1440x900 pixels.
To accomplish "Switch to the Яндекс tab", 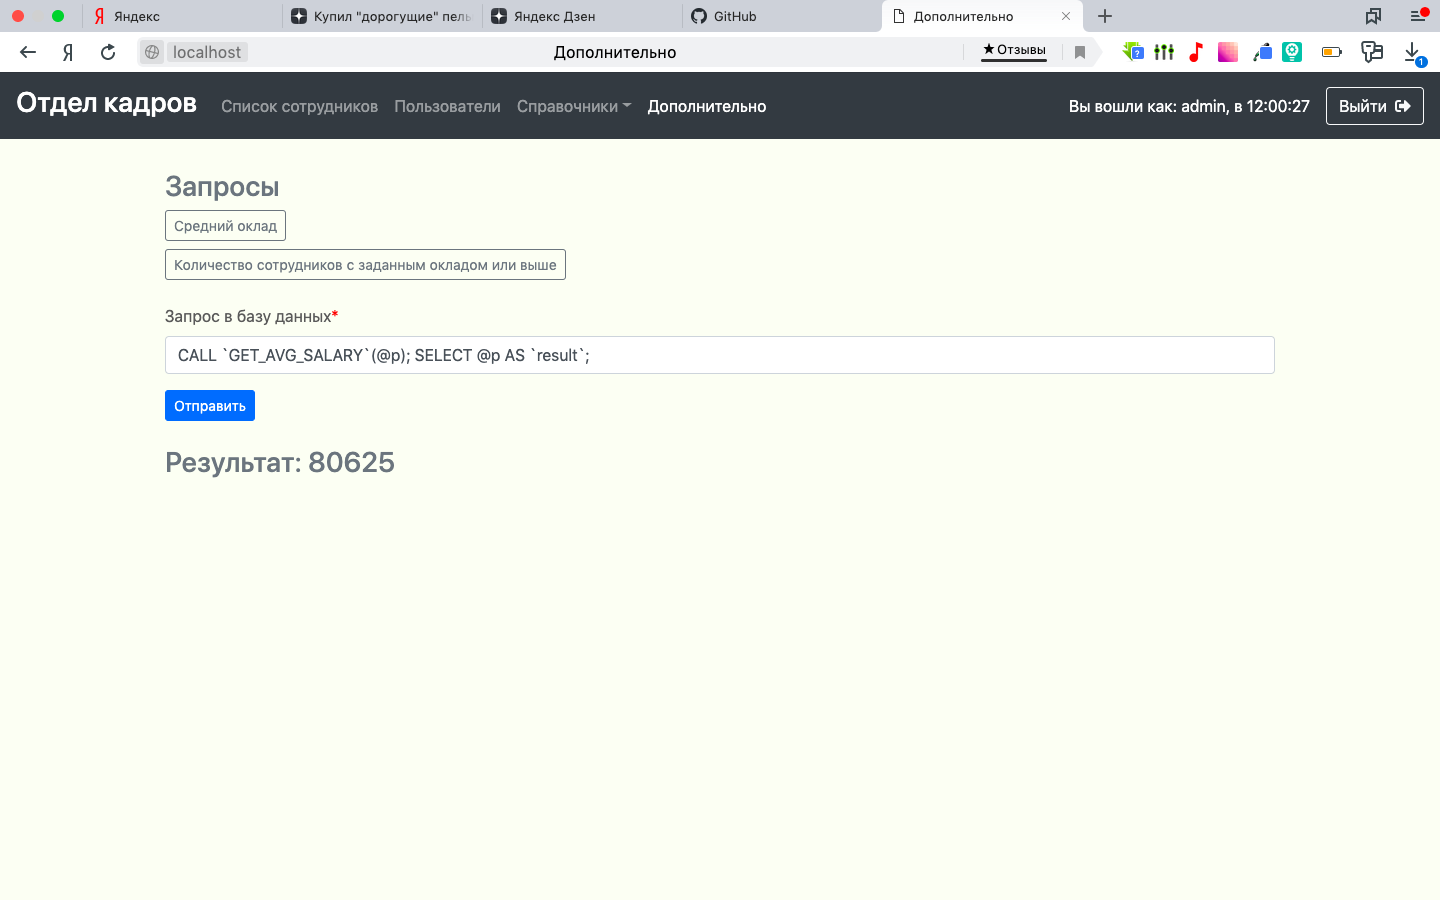I will 182,16.
